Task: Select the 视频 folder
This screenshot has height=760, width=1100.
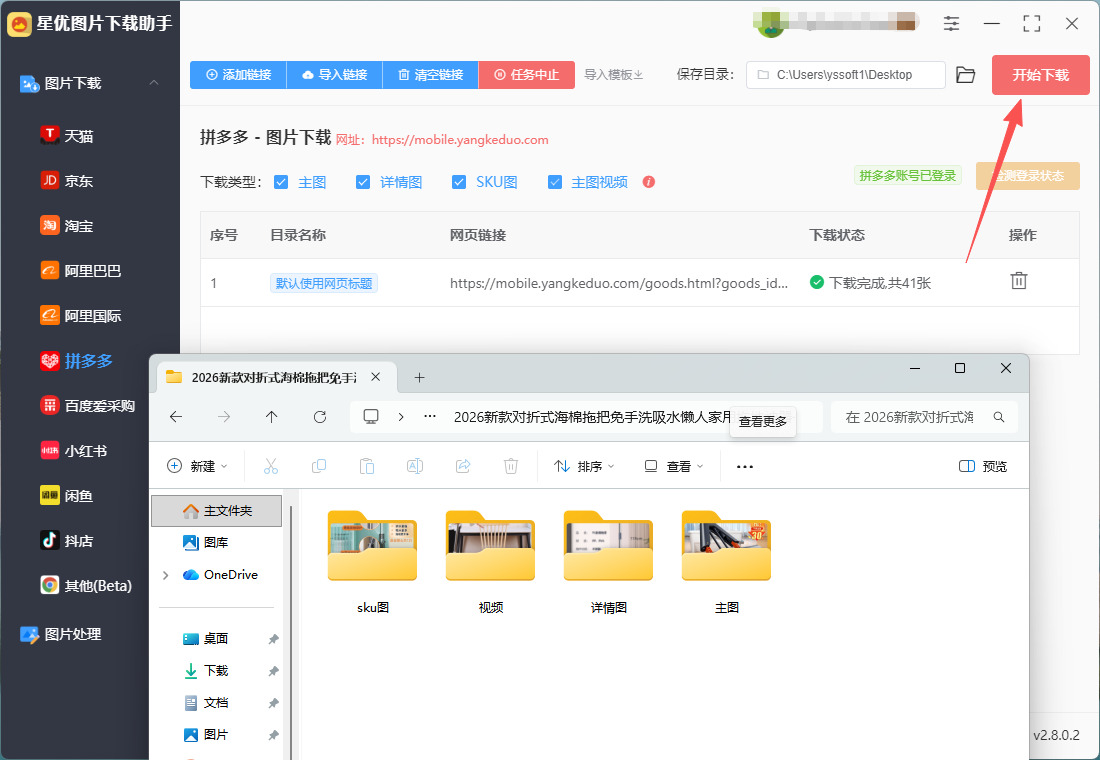Action: pyautogui.click(x=490, y=563)
